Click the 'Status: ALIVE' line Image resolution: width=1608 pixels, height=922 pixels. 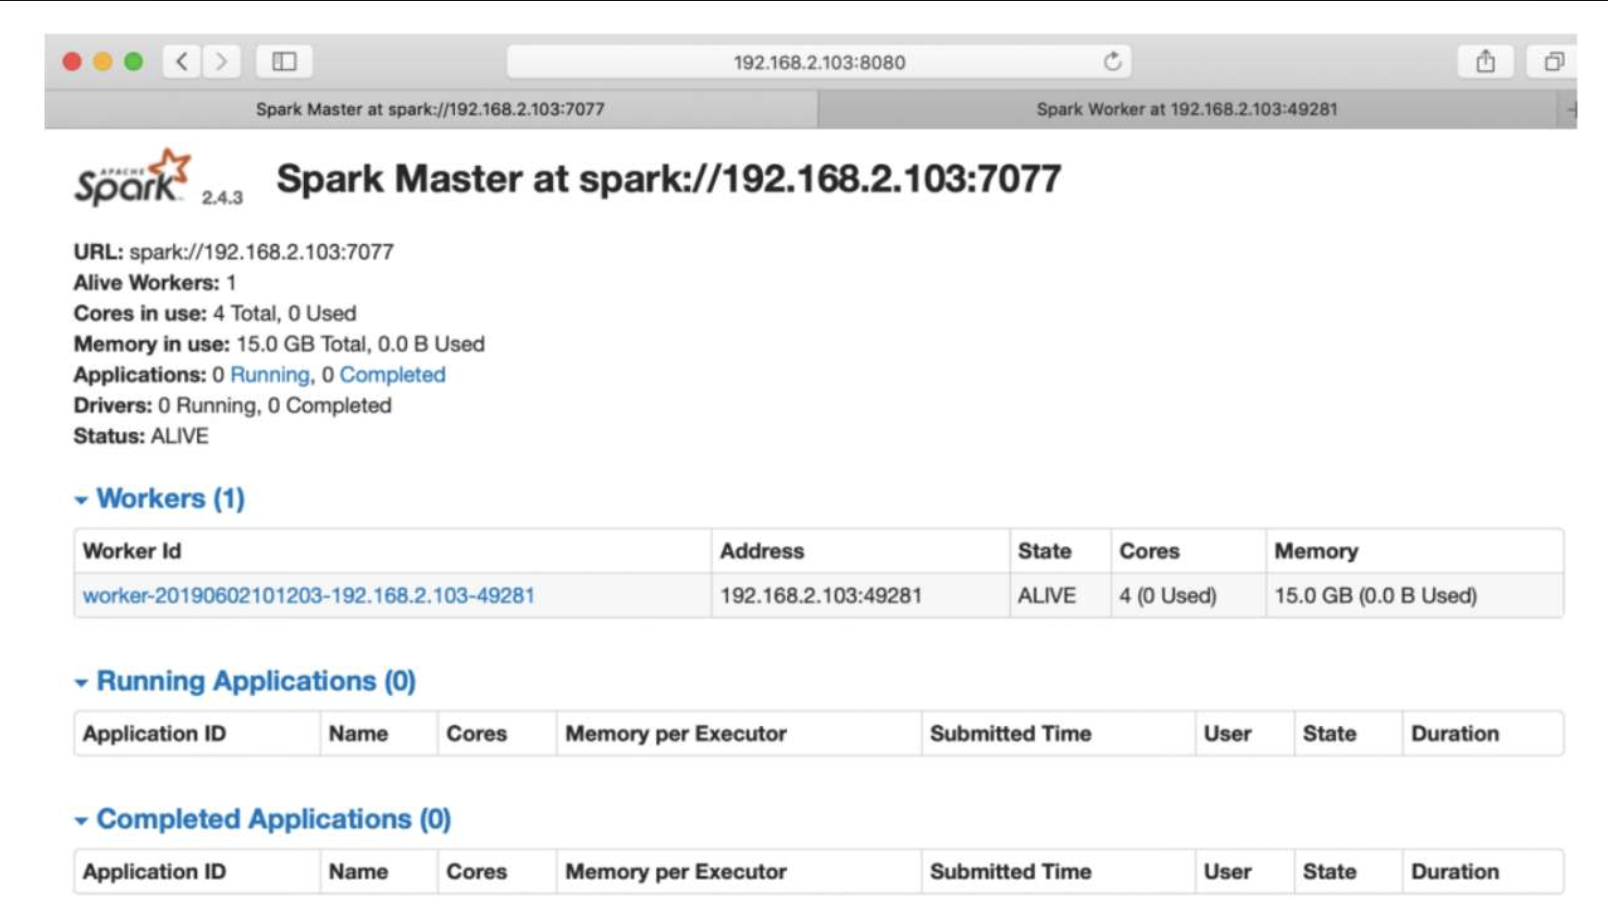click(x=141, y=436)
